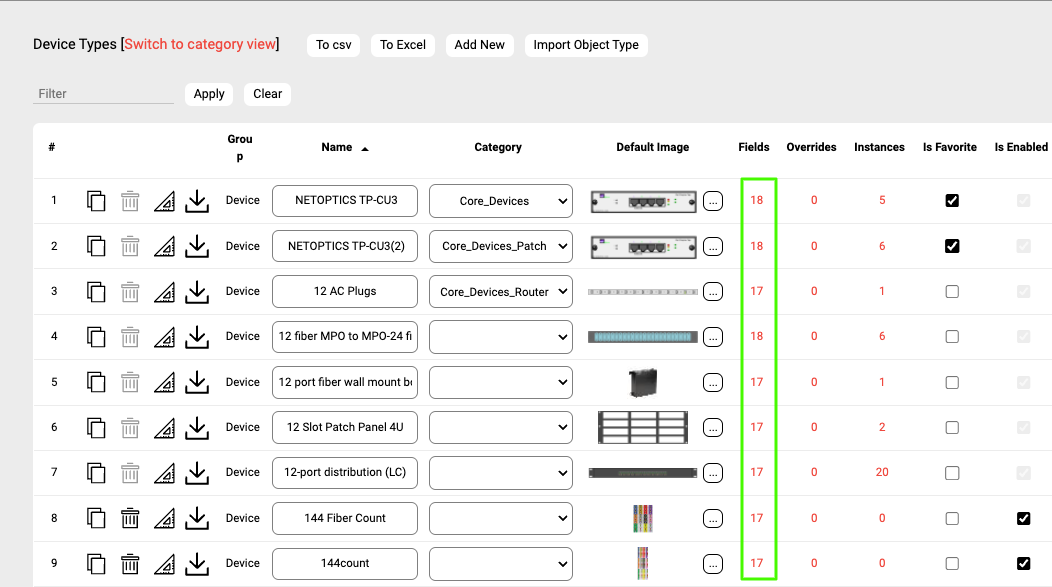Click the trash icon for 144 Fiber Count
The width and height of the screenshot is (1052, 587).
coord(130,518)
